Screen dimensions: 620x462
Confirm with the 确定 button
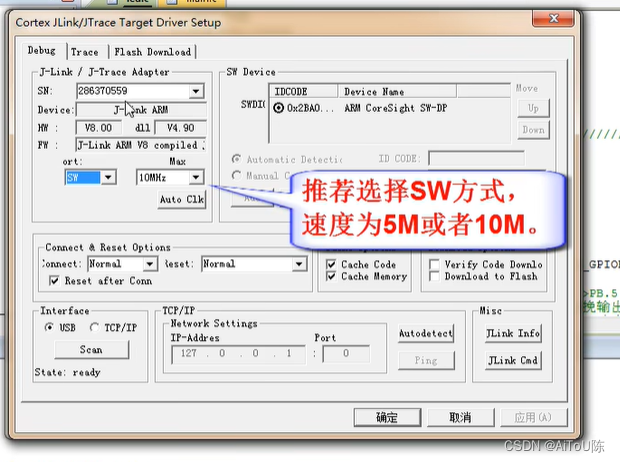(x=387, y=417)
